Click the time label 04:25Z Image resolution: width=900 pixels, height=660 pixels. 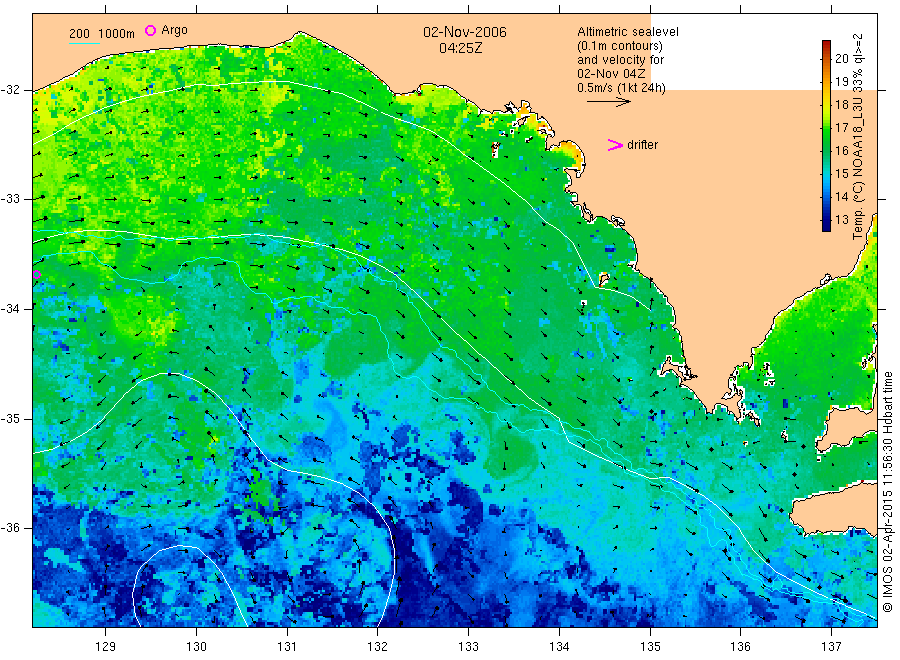pyautogui.click(x=460, y=48)
